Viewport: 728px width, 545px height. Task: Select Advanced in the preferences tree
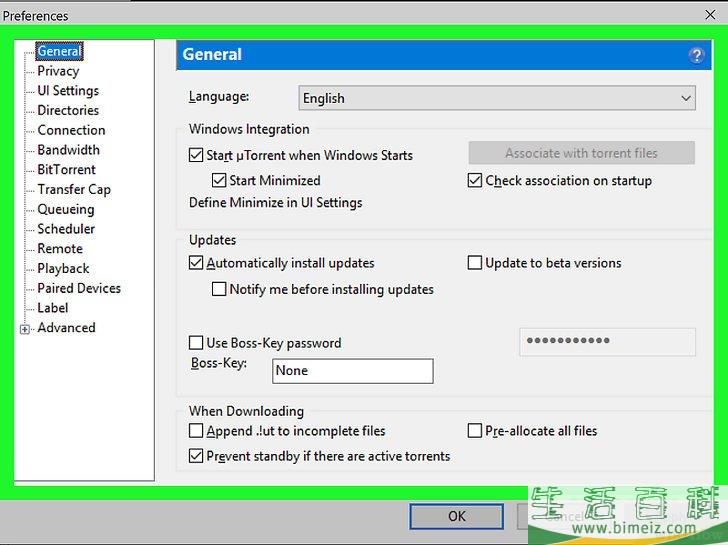(66, 328)
